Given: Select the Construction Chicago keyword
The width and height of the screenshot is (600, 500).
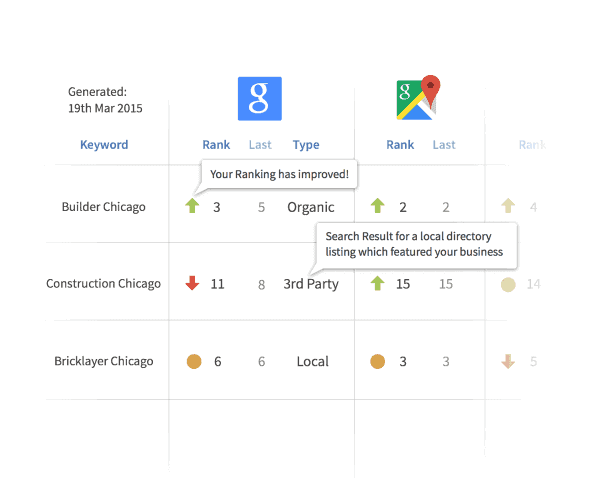Looking at the screenshot, I should point(103,283).
